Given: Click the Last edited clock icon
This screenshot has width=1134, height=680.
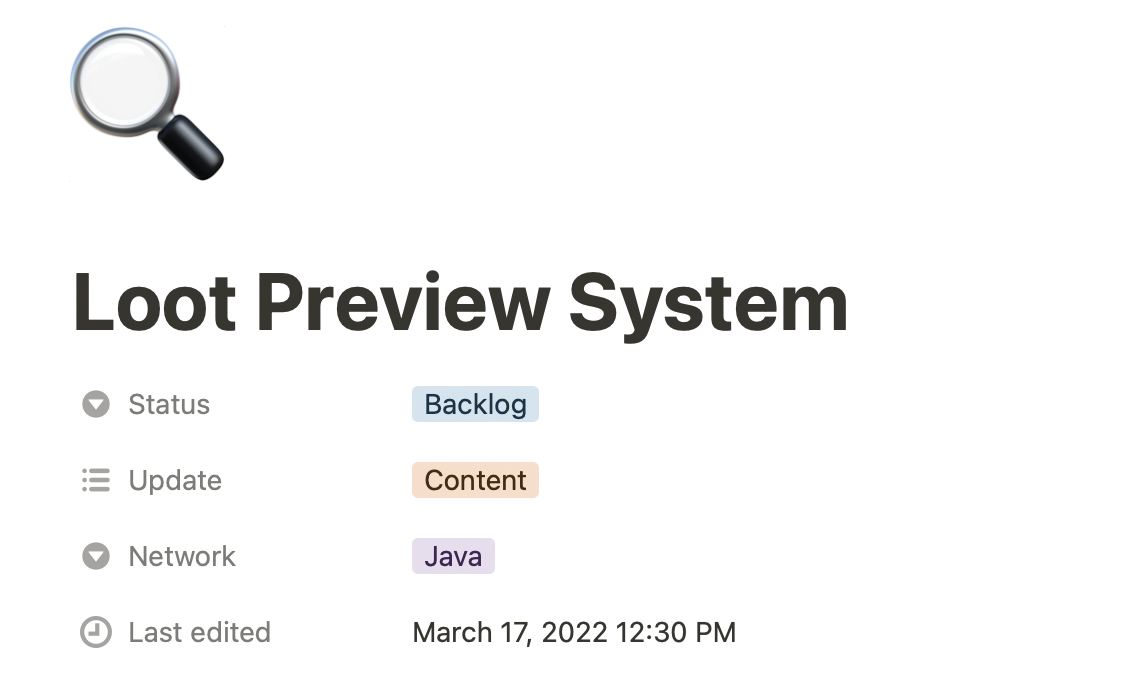Looking at the screenshot, I should [x=95, y=632].
